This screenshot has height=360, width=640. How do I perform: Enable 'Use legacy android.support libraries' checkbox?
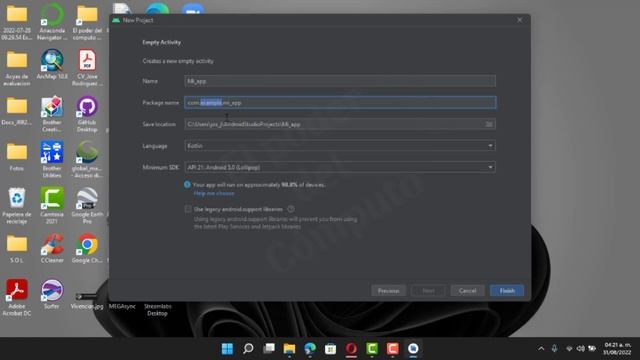click(188, 209)
